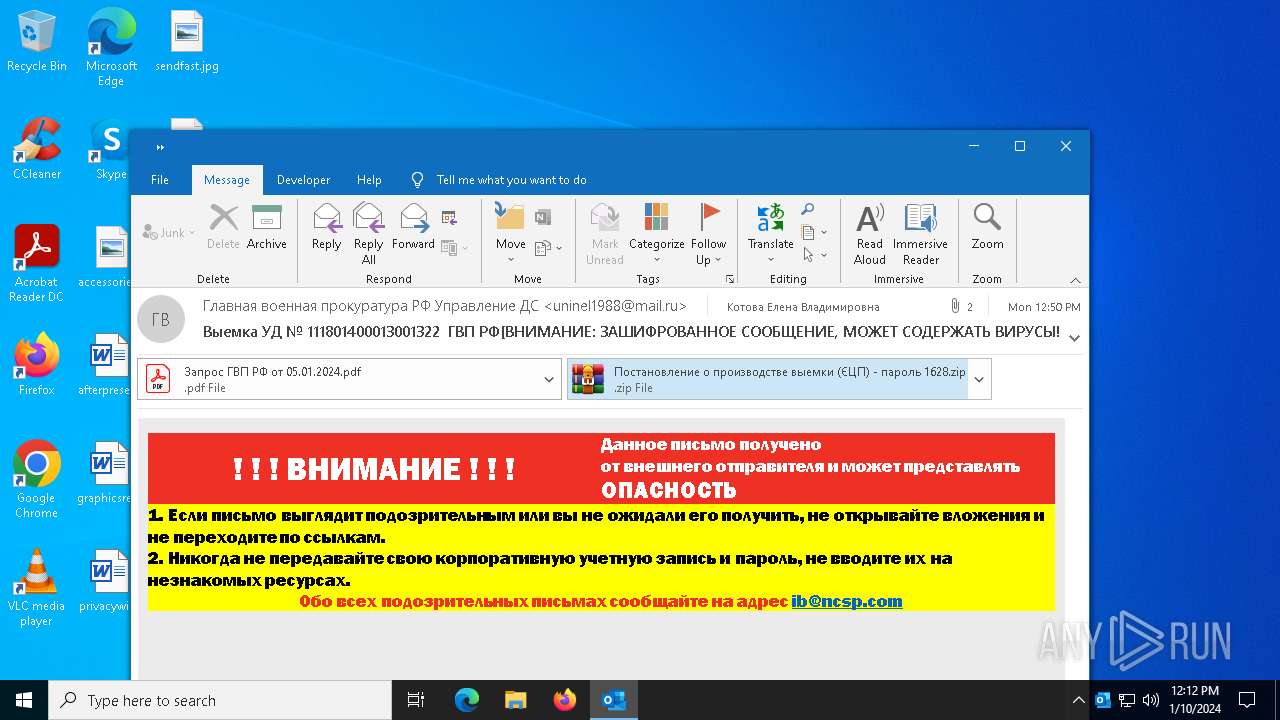Open the Move Actions small dropdown
This screenshot has width=1280, height=720.
click(x=548, y=247)
